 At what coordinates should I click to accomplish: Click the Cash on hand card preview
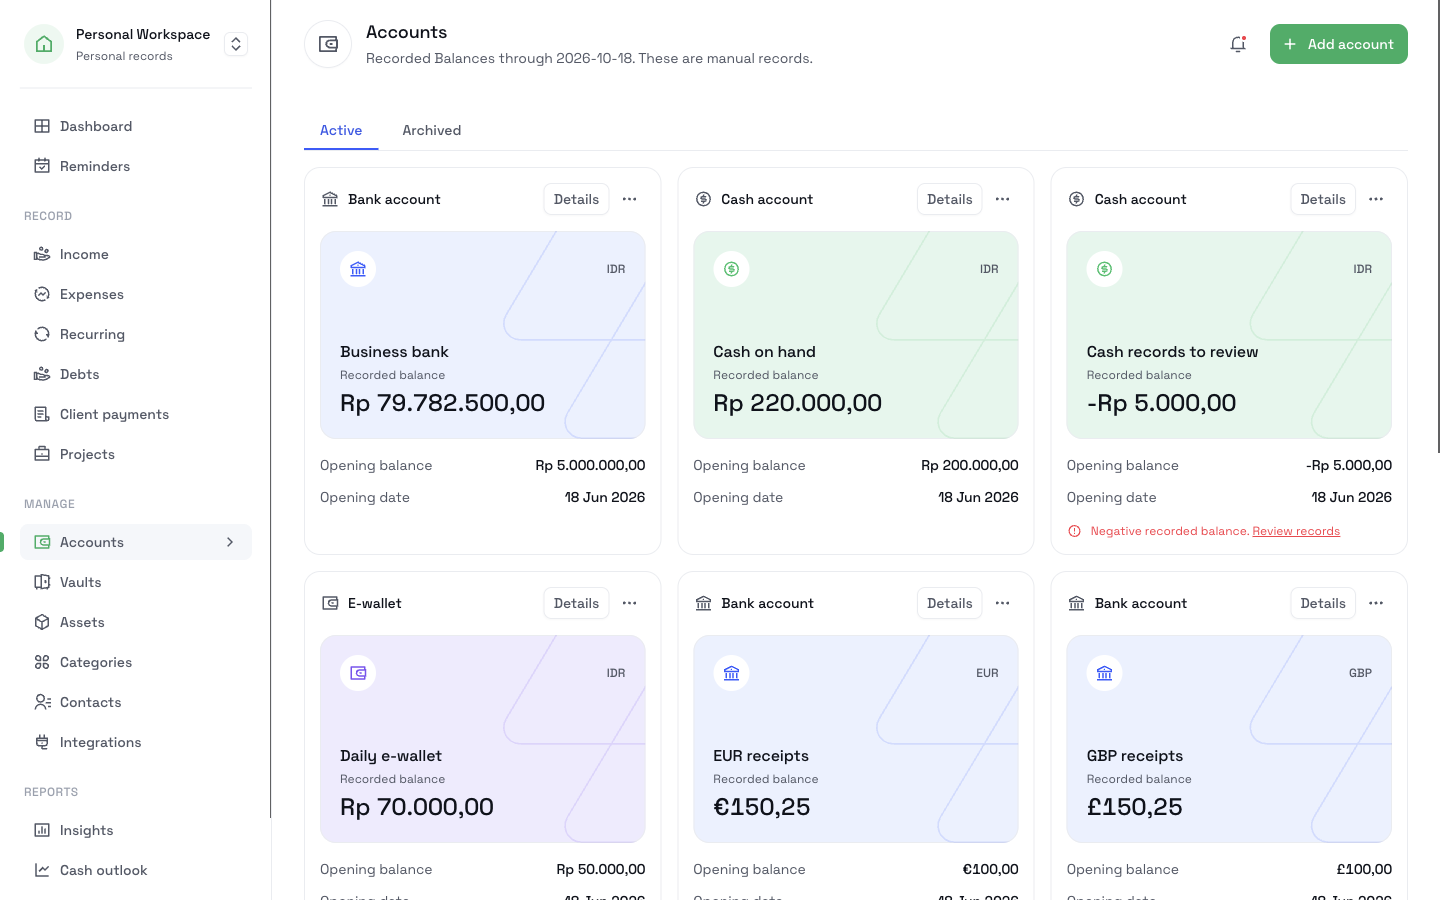[x=856, y=335]
